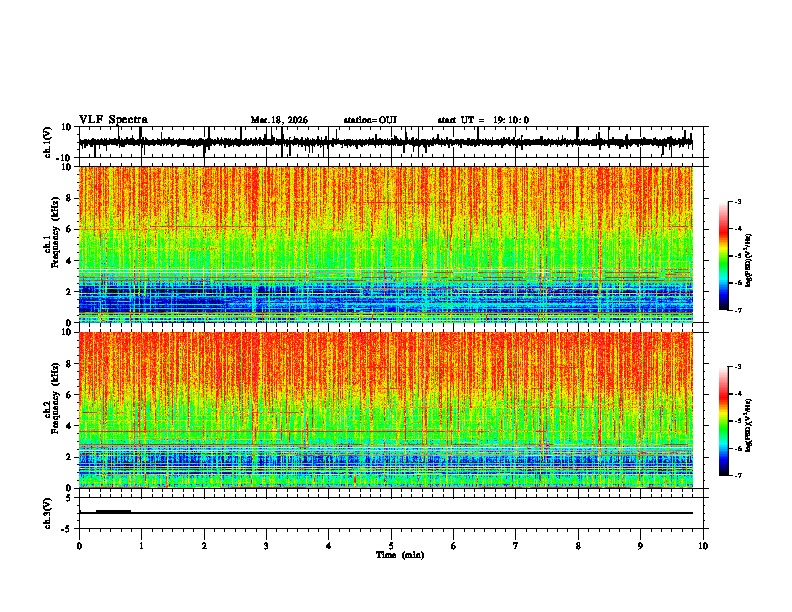This screenshot has width=792, height=612.
Task: Select the "start UT = 19:10:0" text
Action: pos(483,120)
